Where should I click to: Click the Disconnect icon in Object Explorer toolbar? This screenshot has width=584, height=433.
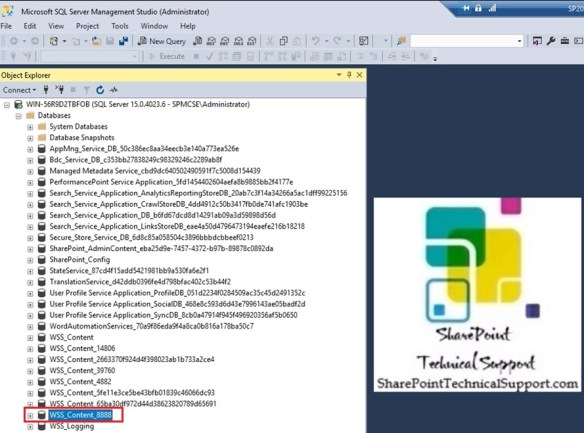point(59,89)
